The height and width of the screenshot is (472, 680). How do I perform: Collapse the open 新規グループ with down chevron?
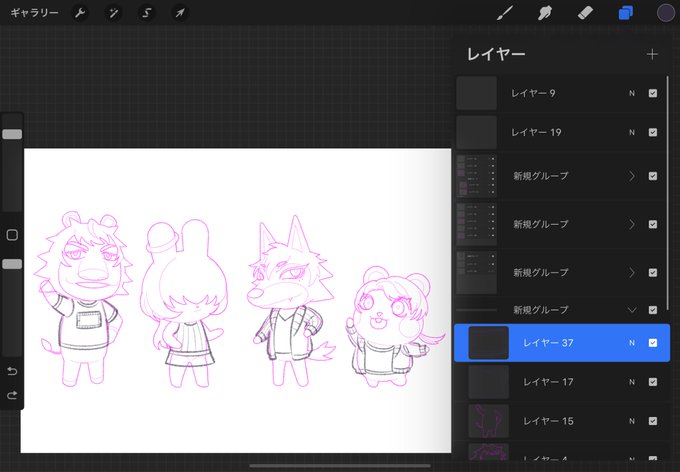pyautogui.click(x=632, y=310)
